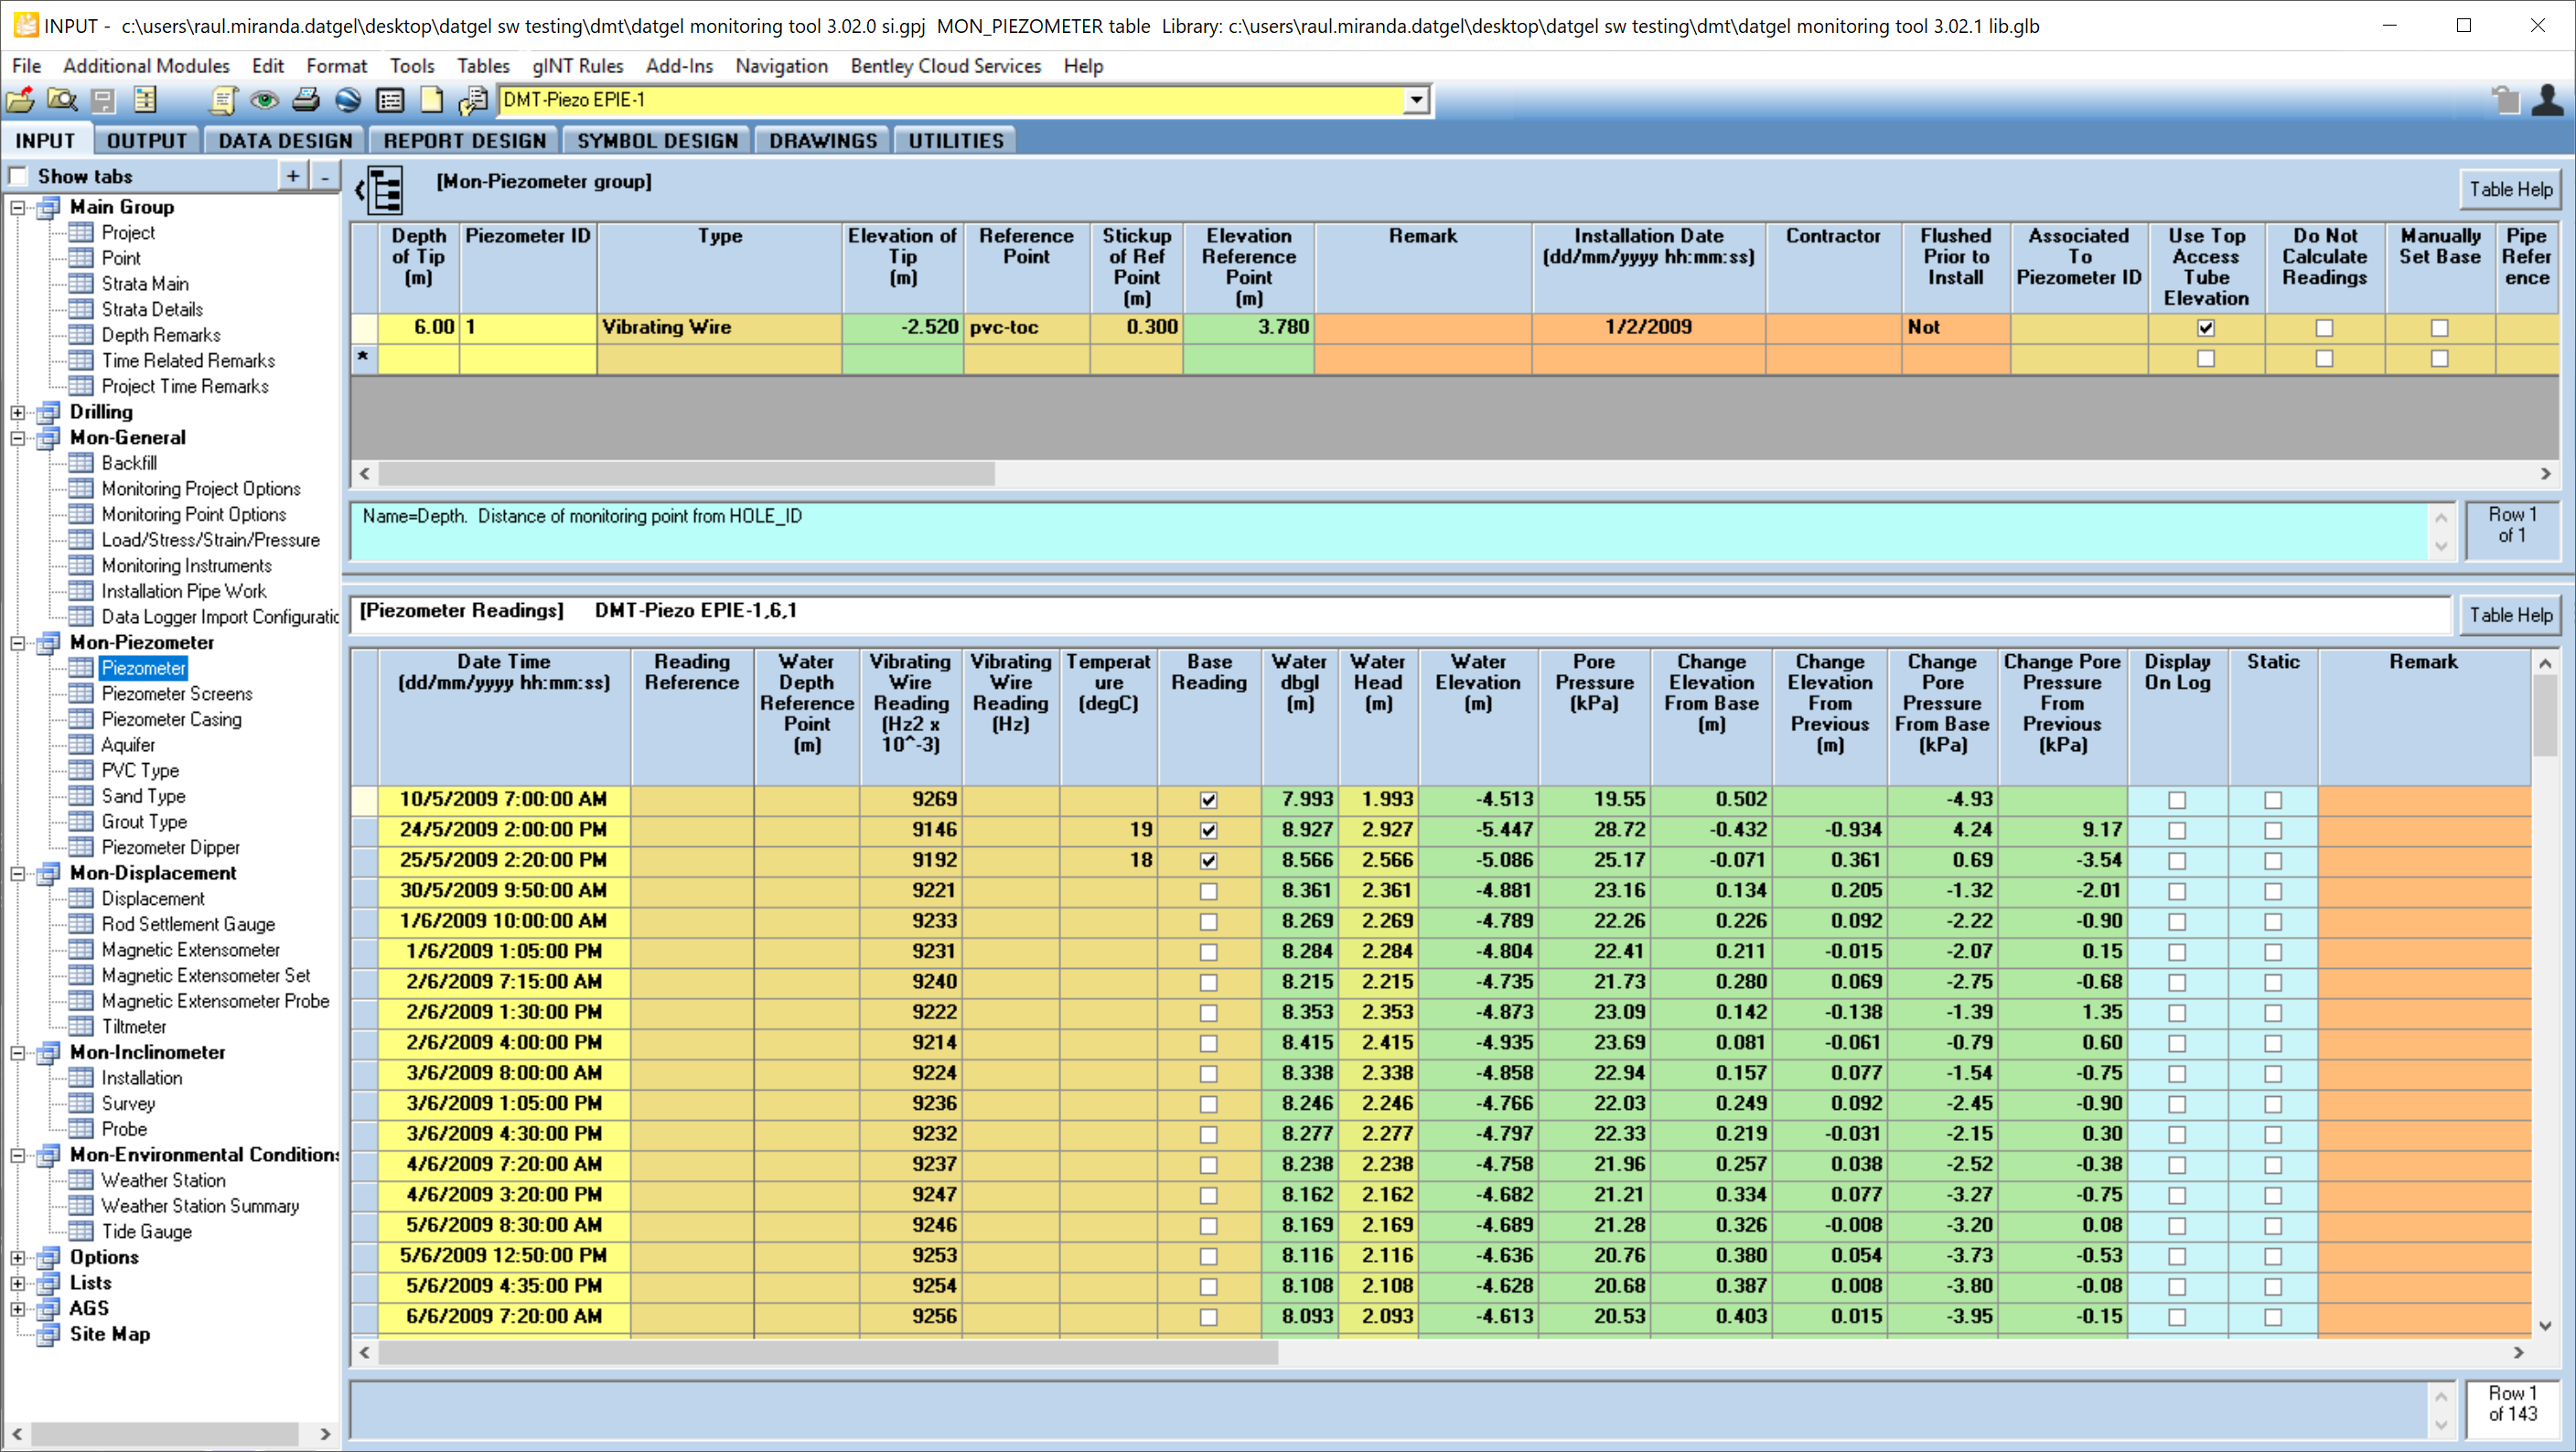Uncheck Use Top Access Tube Elevation checkbox
The height and width of the screenshot is (1452, 2576).
coord(2206,328)
